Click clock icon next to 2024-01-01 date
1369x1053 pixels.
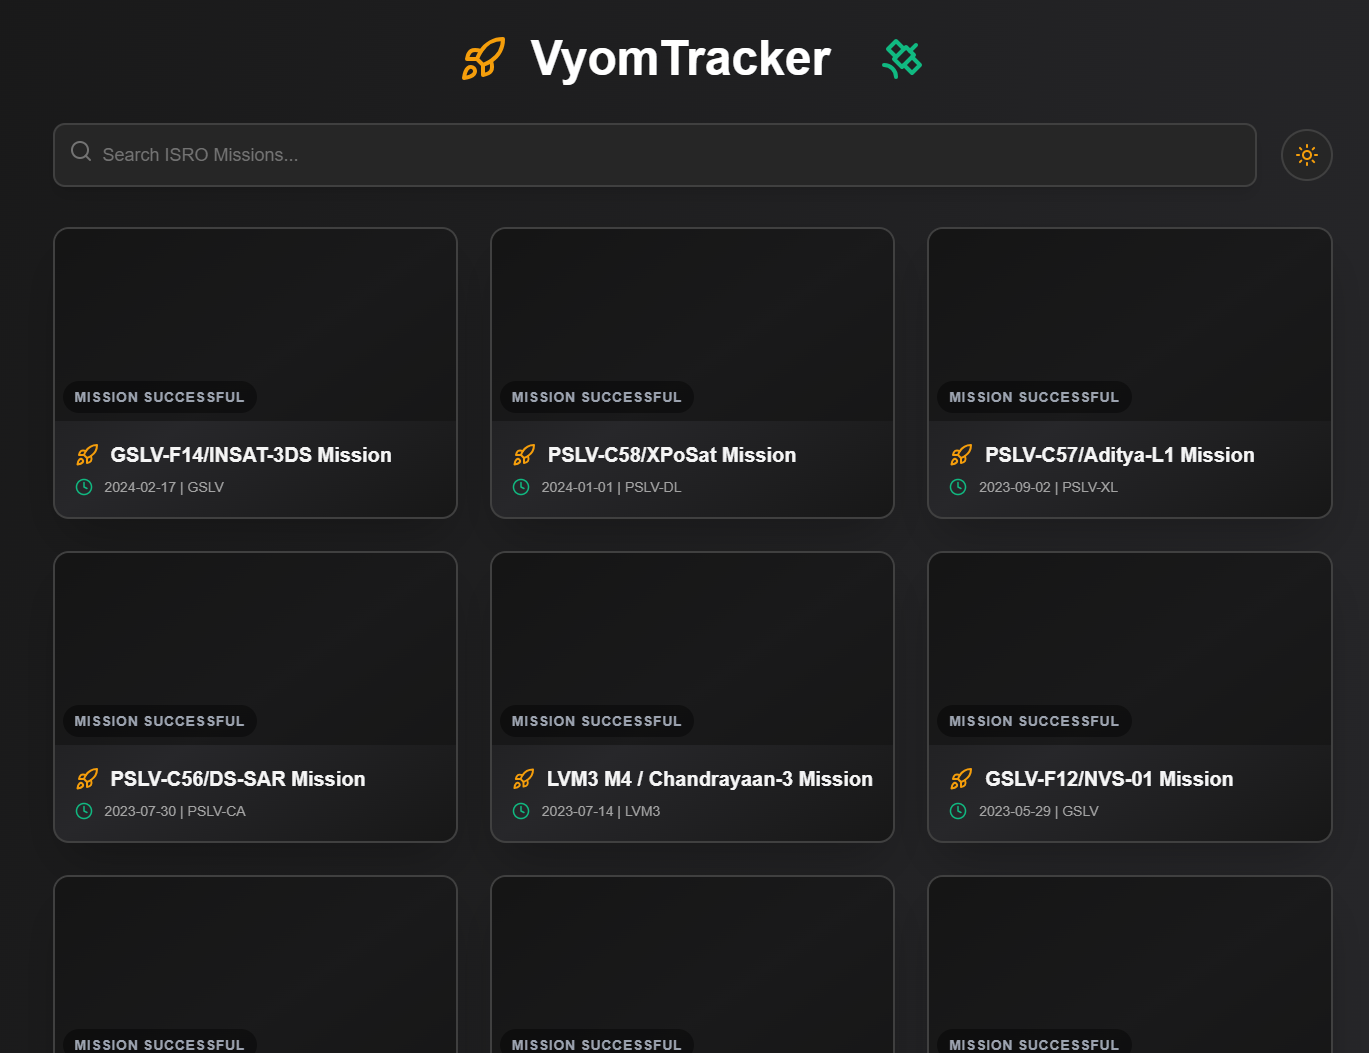pos(521,487)
